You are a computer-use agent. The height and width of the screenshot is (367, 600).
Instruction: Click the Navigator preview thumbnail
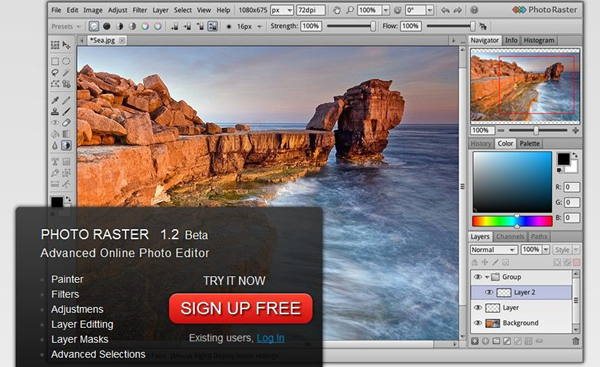click(x=525, y=86)
